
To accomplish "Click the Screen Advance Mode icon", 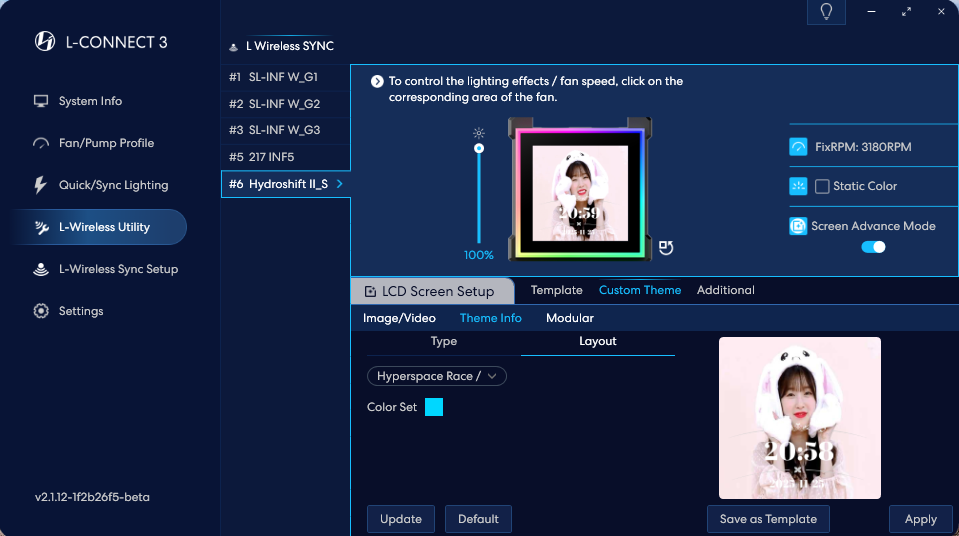I will point(798,226).
